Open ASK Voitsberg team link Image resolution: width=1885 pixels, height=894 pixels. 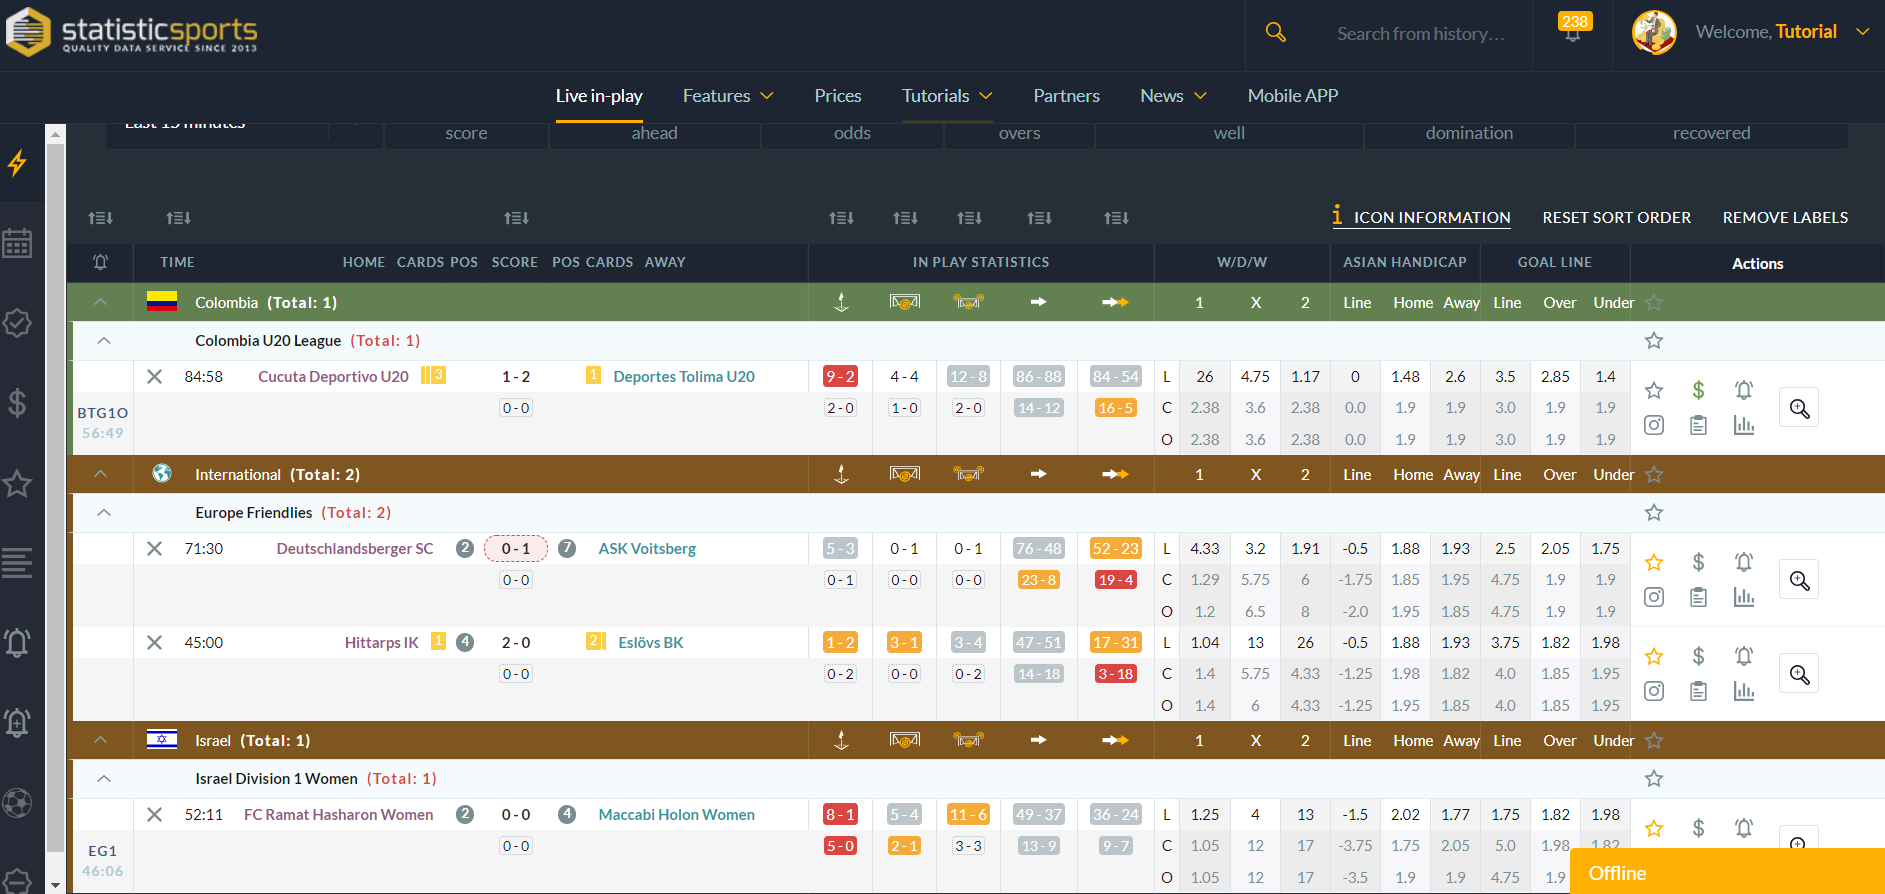[647, 549]
